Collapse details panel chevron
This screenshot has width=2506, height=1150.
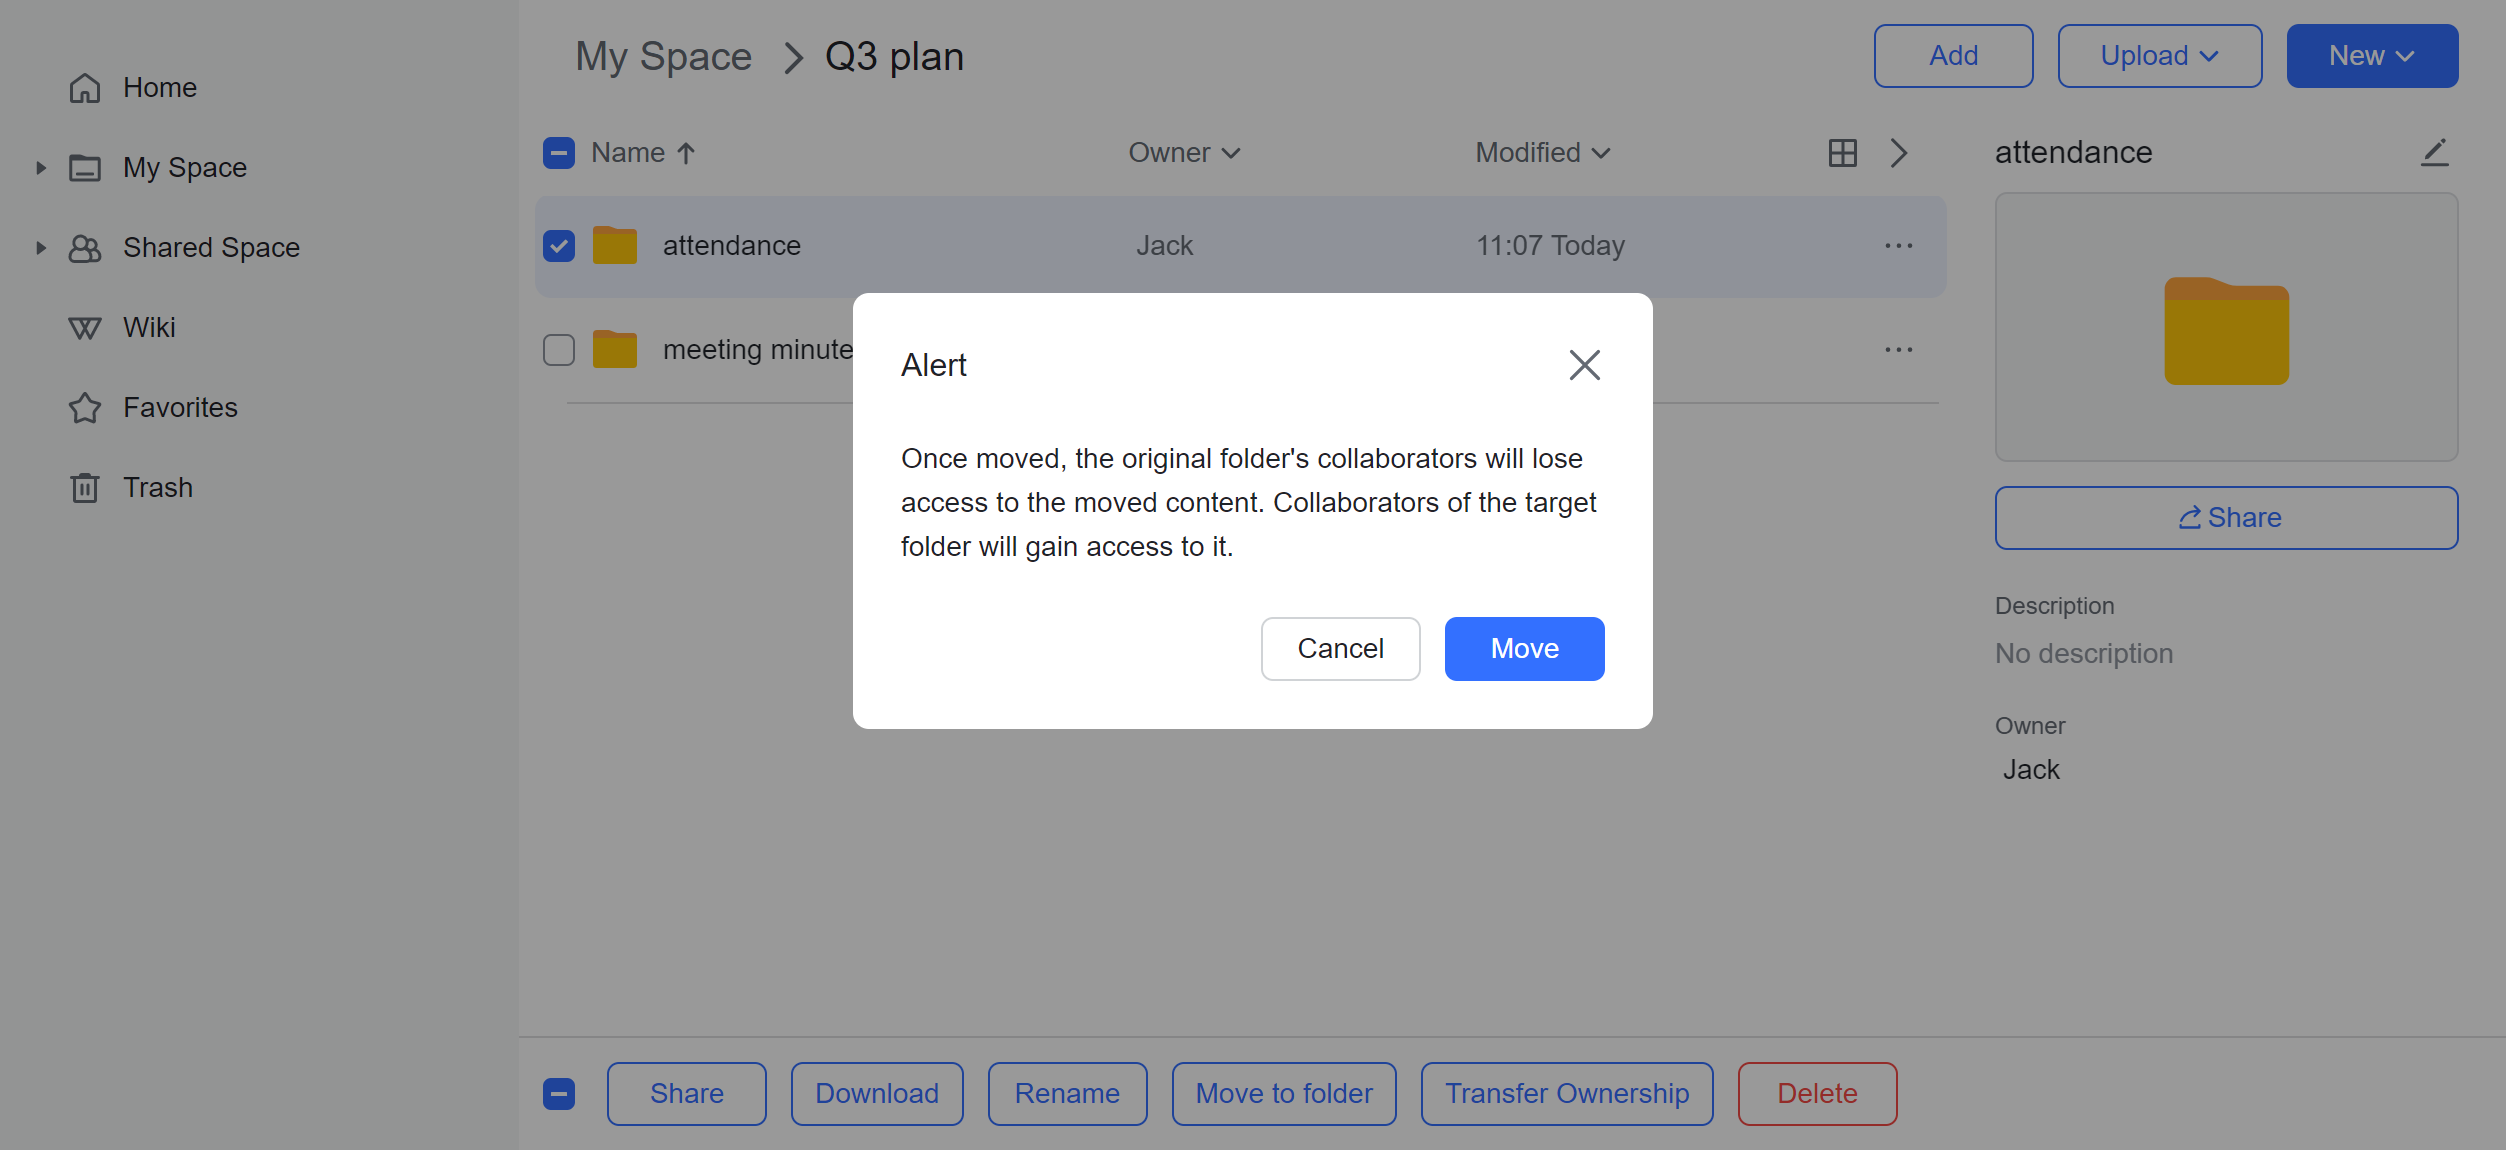tap(1898, 153)
